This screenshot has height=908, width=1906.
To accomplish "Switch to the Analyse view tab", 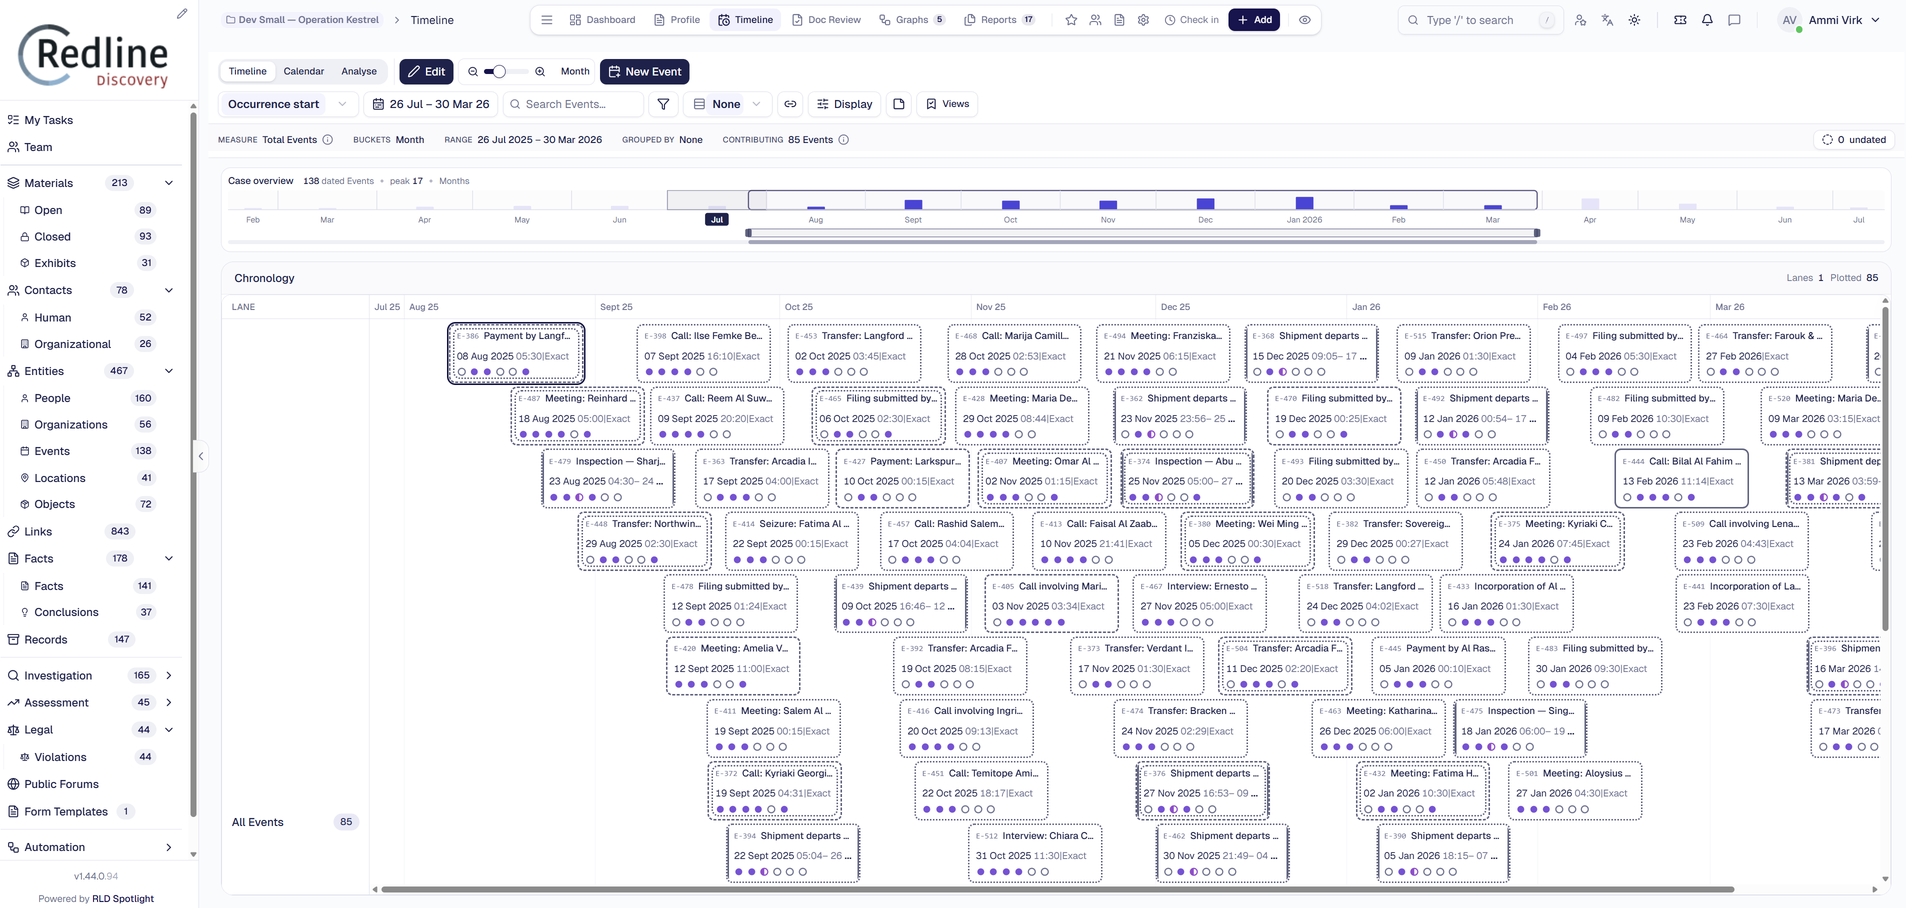I will [359, 72].
